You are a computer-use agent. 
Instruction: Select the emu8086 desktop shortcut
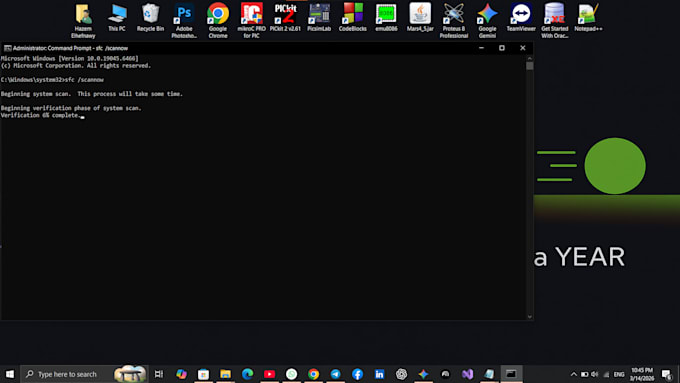click(x=386, y=17)
